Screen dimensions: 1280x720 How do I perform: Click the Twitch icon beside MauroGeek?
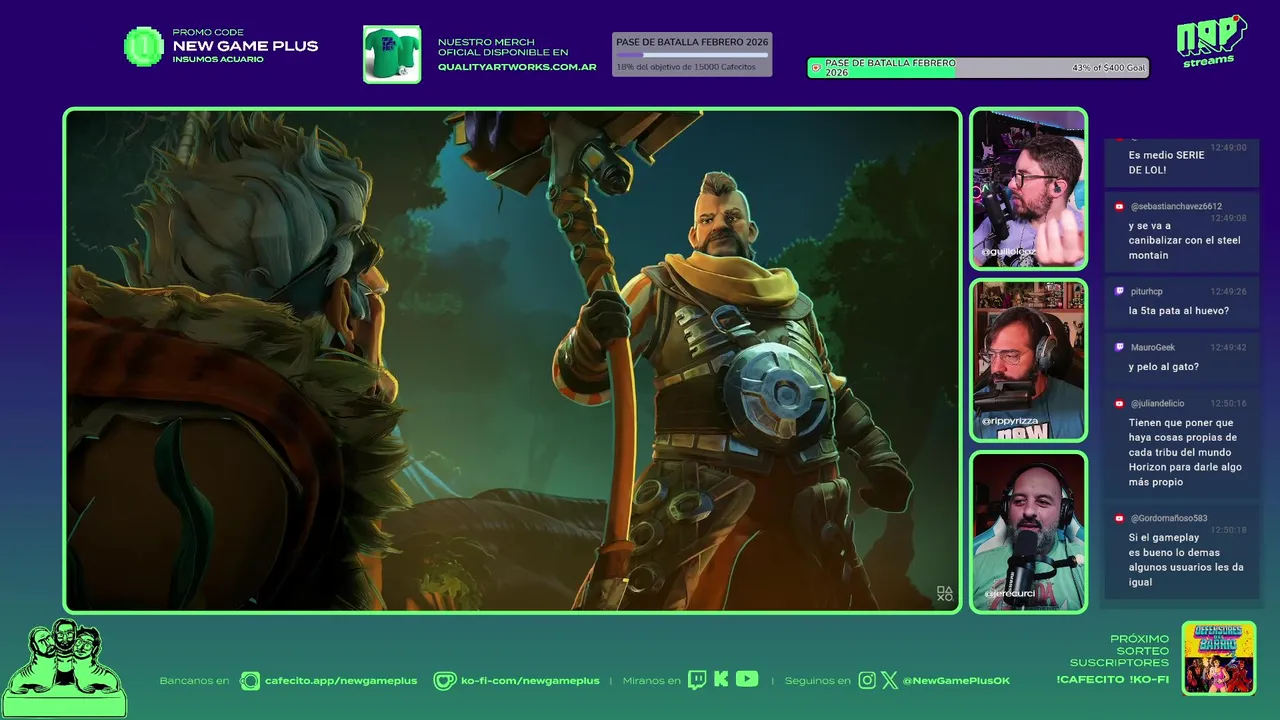1119,347
